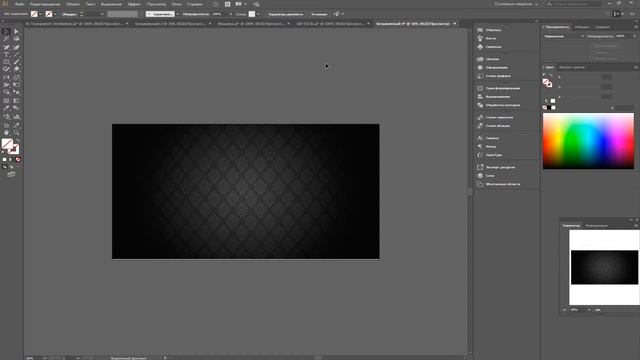Open the Выравнивание (Align) panel icon
The image size is (640, 360).
[480, 97]
